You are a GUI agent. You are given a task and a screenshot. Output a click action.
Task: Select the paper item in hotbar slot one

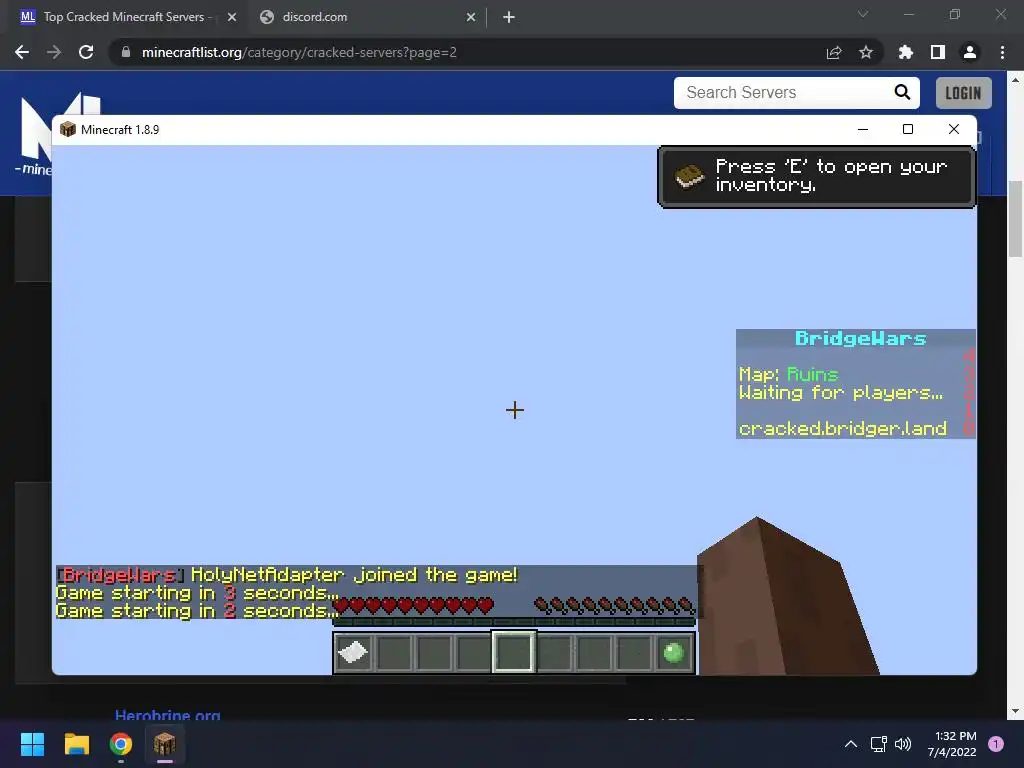[x=353, y=652]
